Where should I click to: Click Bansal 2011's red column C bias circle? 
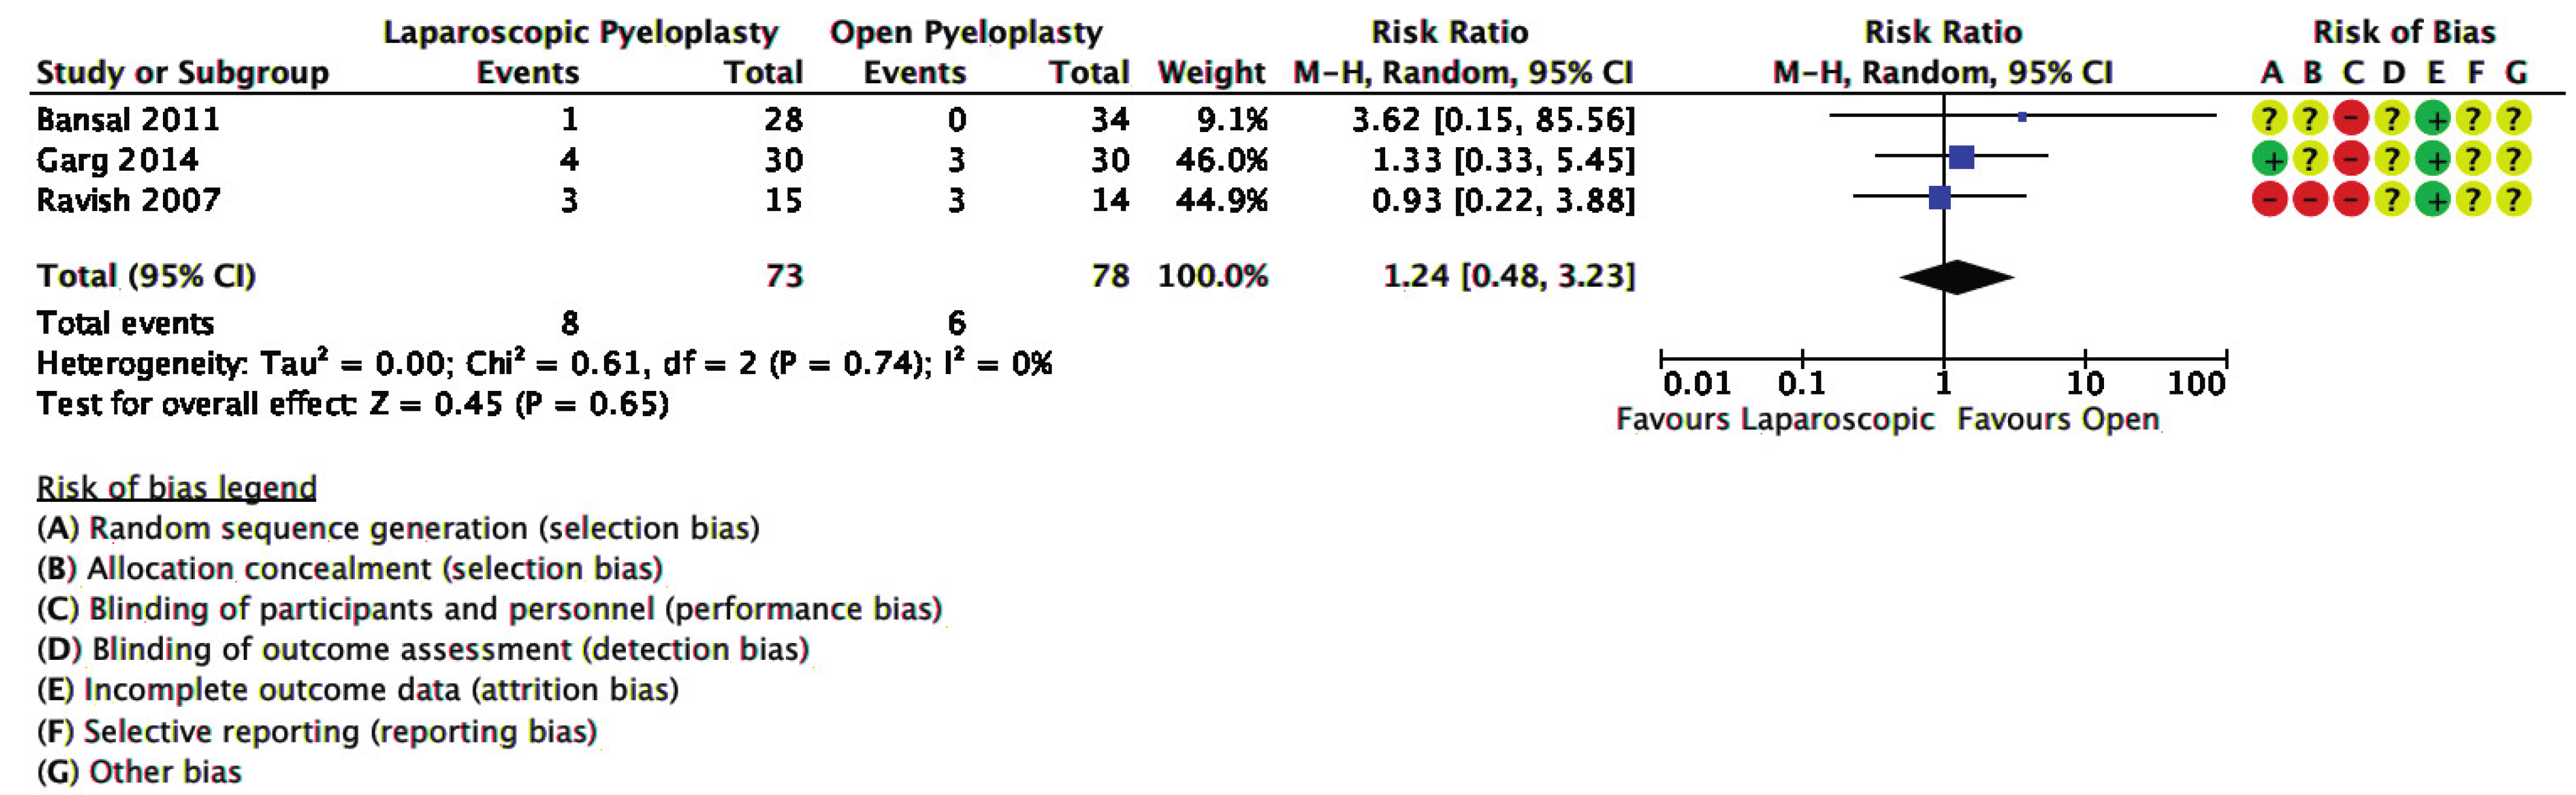coord(2351,119)
